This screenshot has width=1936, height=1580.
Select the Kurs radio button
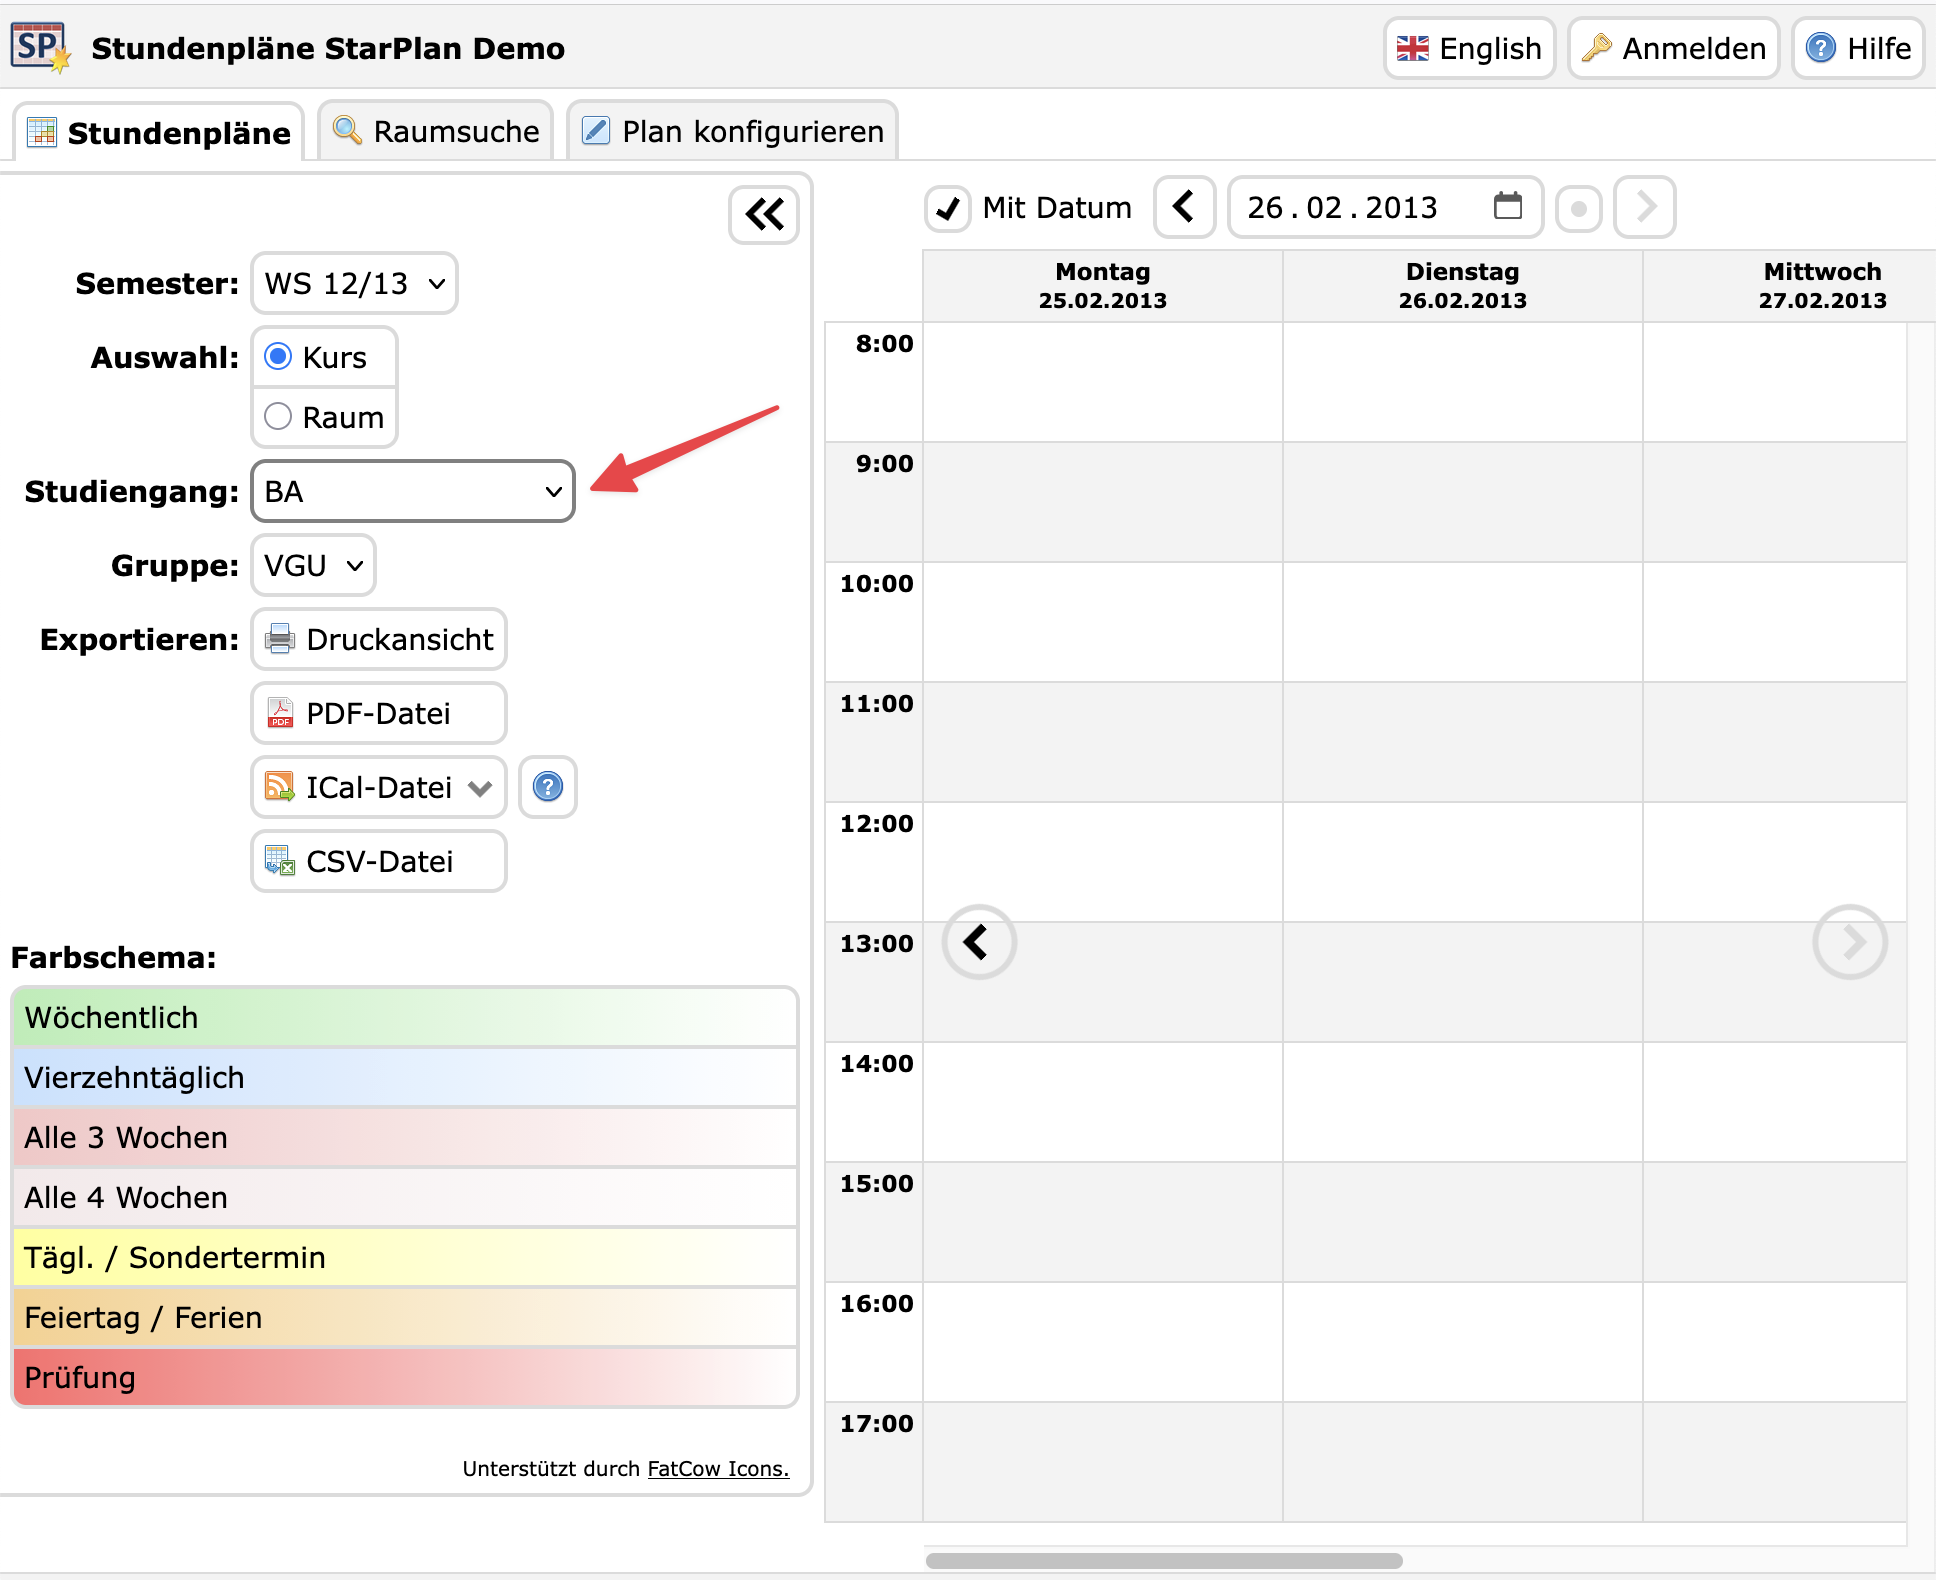point(278,357)
